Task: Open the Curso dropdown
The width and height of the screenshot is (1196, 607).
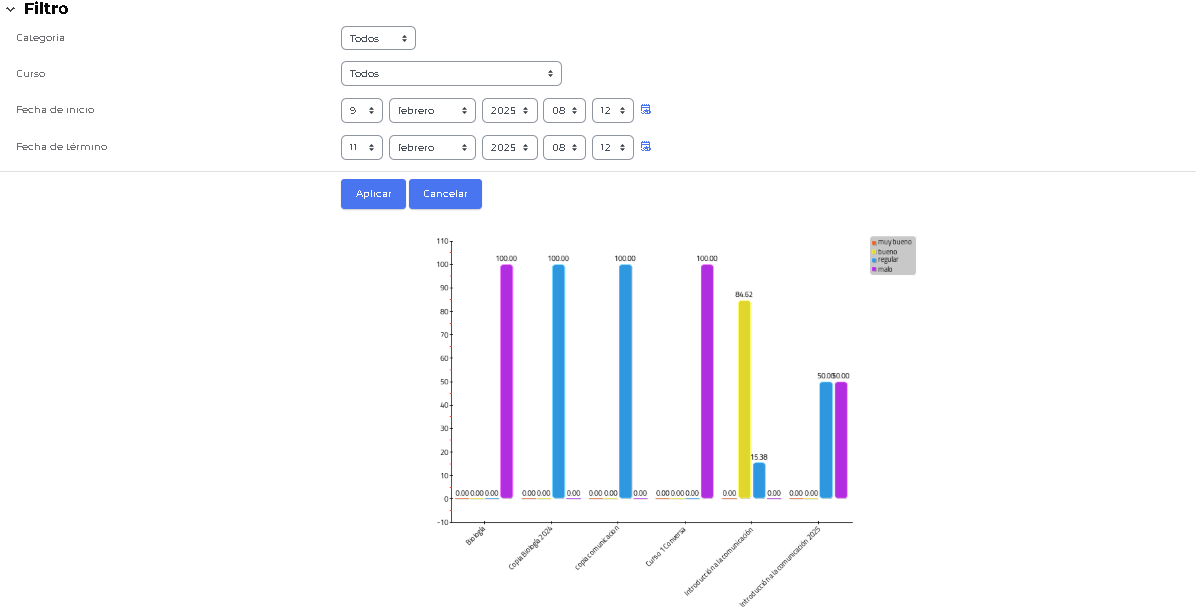Action: click(x=451, y=74)
